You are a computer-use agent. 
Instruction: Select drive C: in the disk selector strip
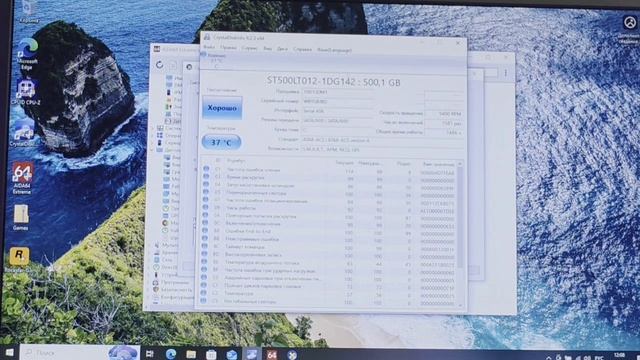[213, 60]
